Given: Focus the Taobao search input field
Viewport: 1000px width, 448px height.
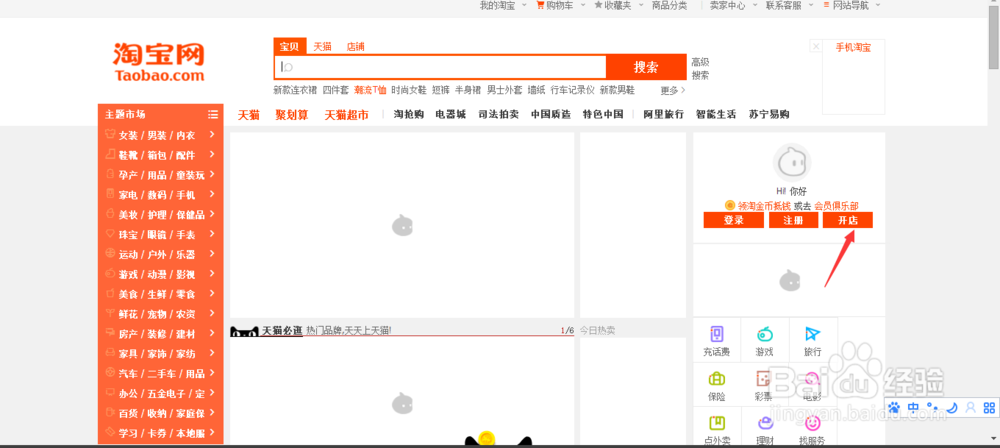Looking at the screenshot, I should click(x=441, y=67).
